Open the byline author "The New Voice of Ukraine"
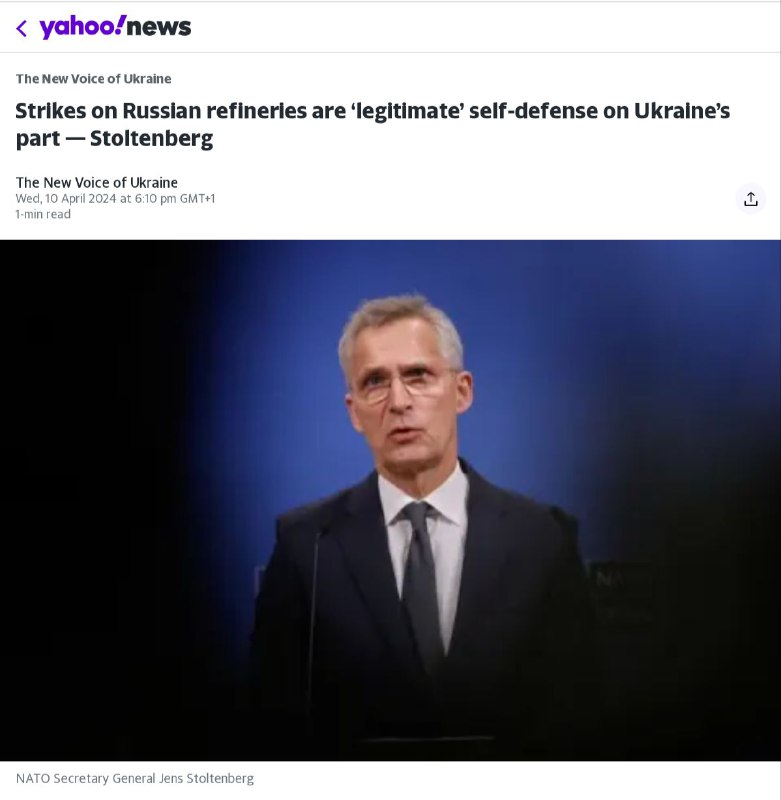Image resolution: width=781 pixels, height=800 pixels. [97, 182]
